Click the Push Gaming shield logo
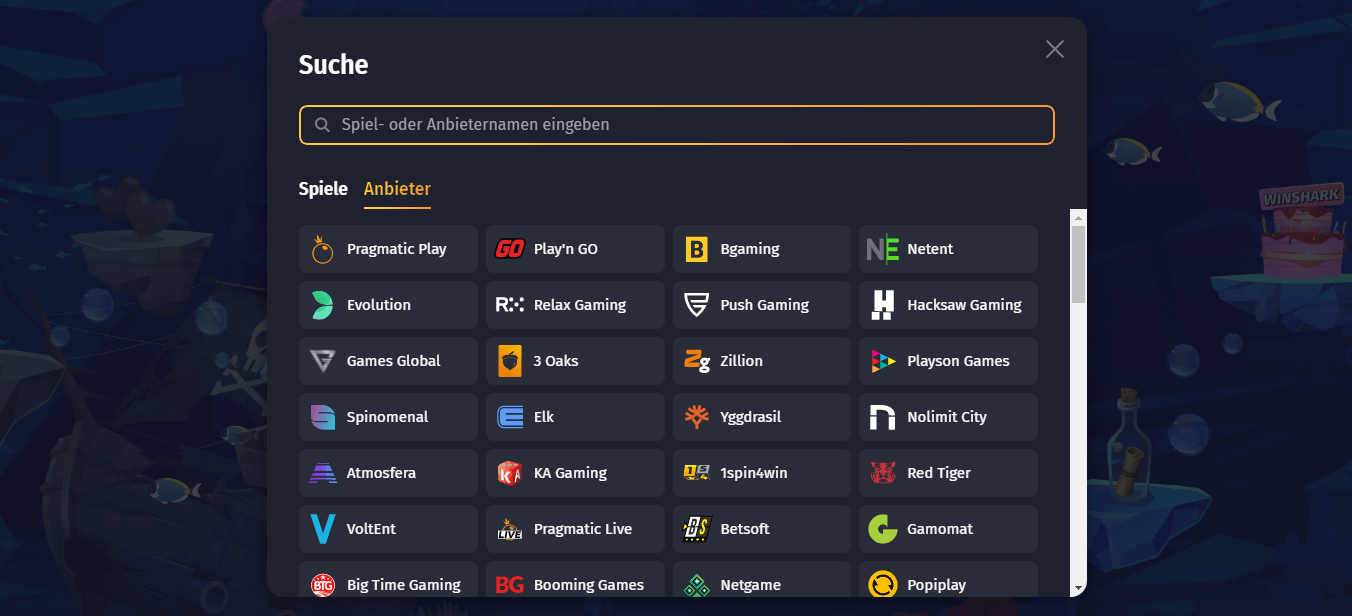Image resolution: width=1352 pixels, height=616 pixels. (697, 305)
